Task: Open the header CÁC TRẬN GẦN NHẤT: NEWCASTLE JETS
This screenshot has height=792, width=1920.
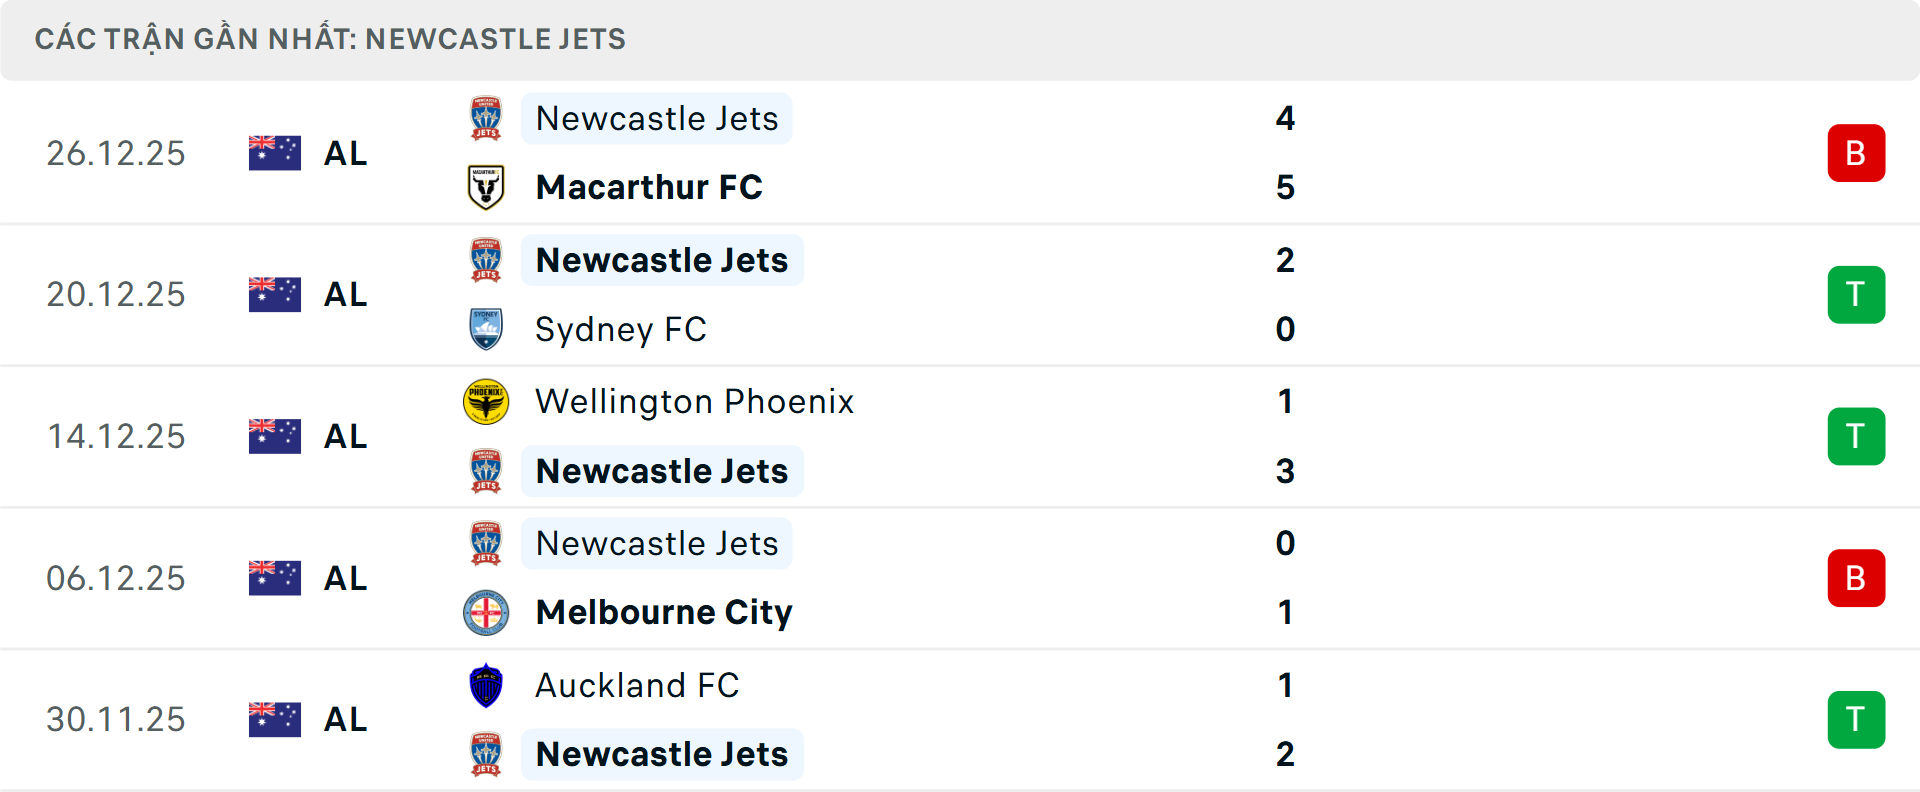Action: [x=330, y=39]
